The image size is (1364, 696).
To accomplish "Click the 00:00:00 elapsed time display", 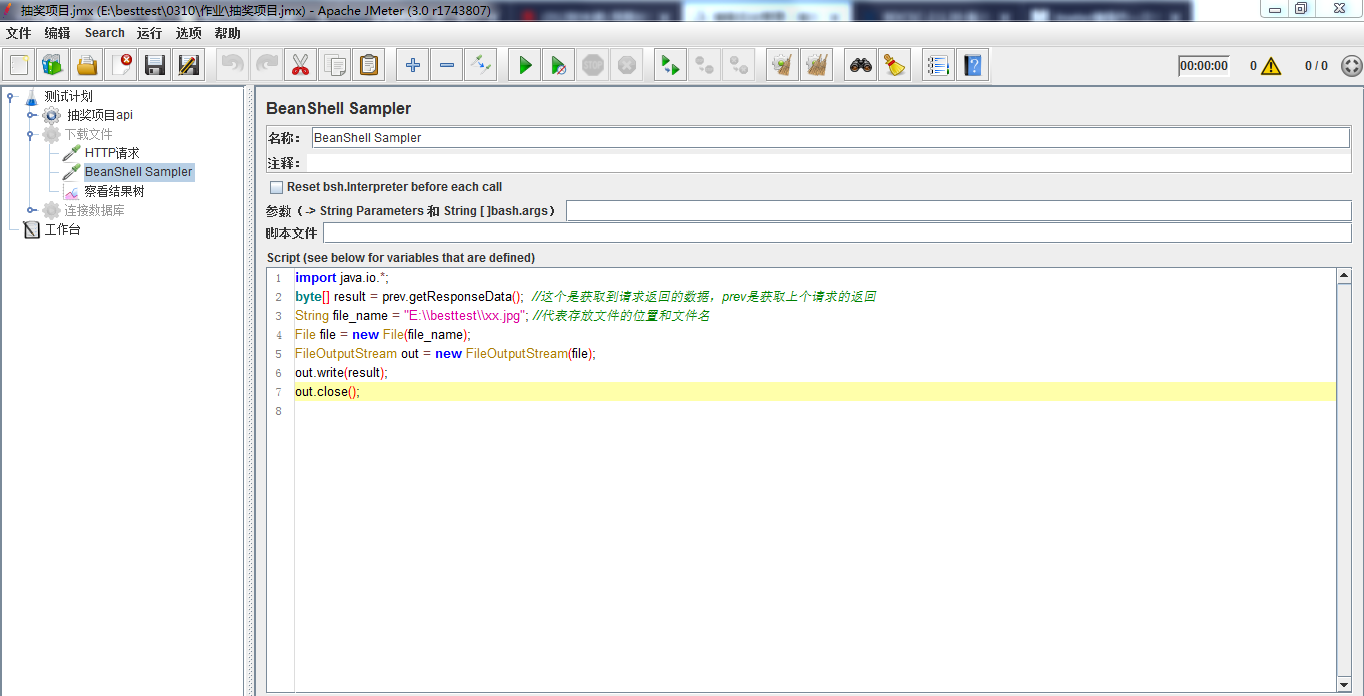I will point(1203,66).
